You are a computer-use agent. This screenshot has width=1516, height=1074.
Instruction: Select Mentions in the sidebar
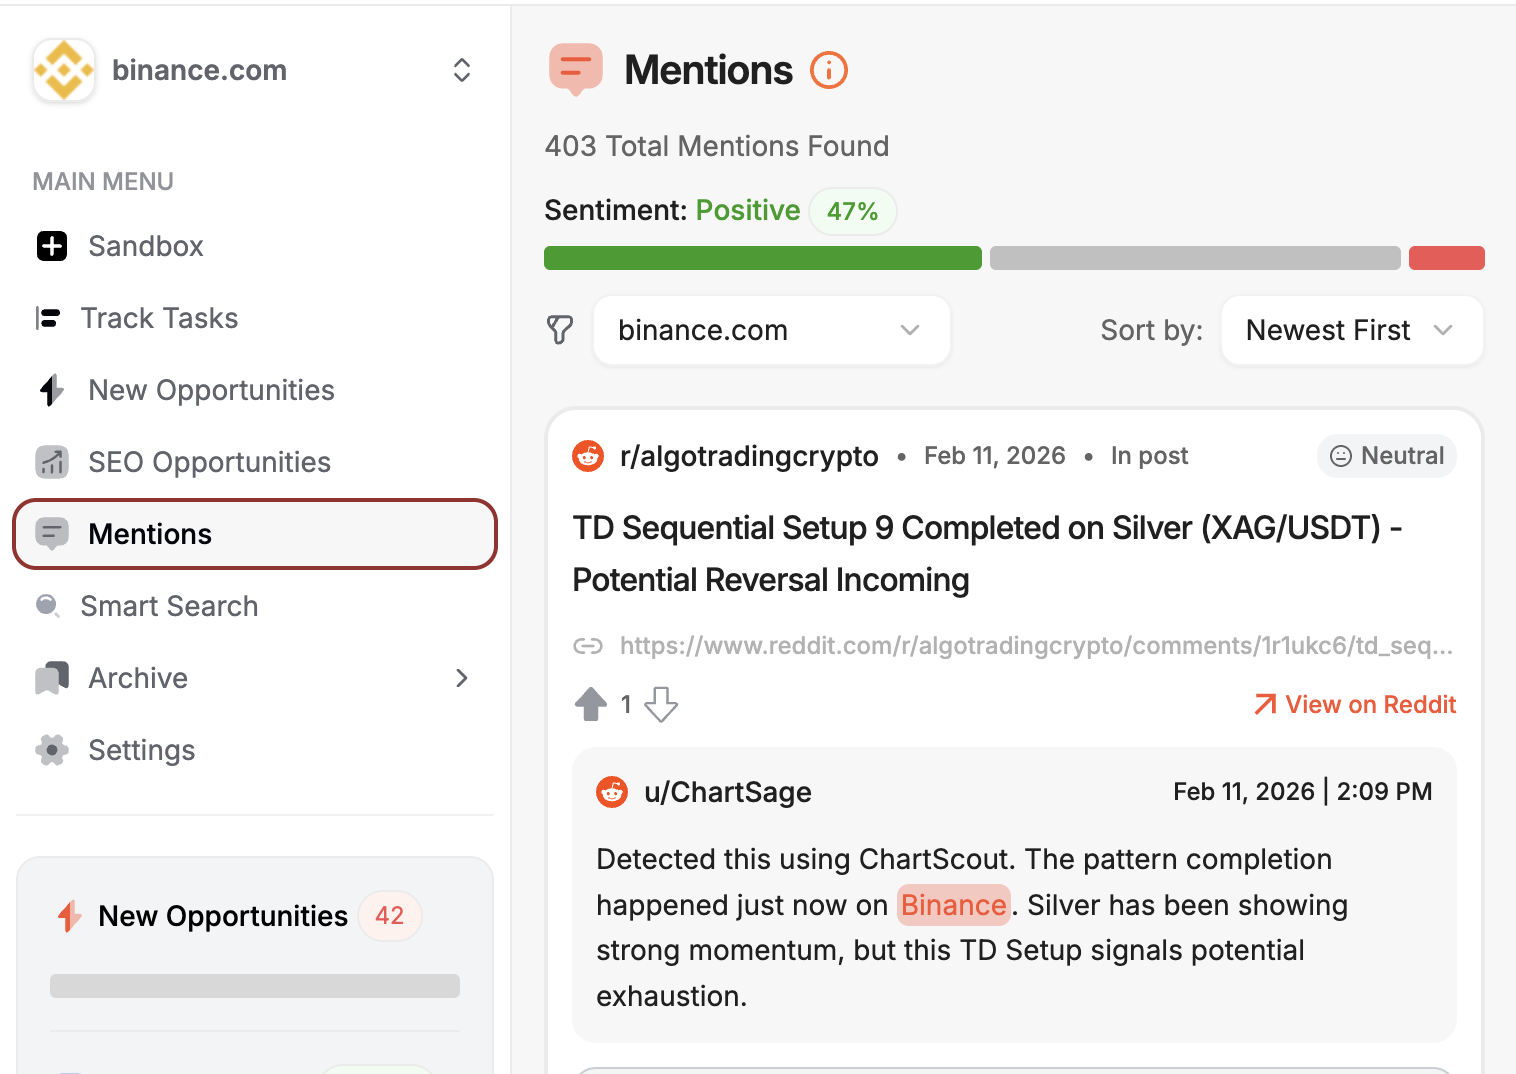point(255,534)
